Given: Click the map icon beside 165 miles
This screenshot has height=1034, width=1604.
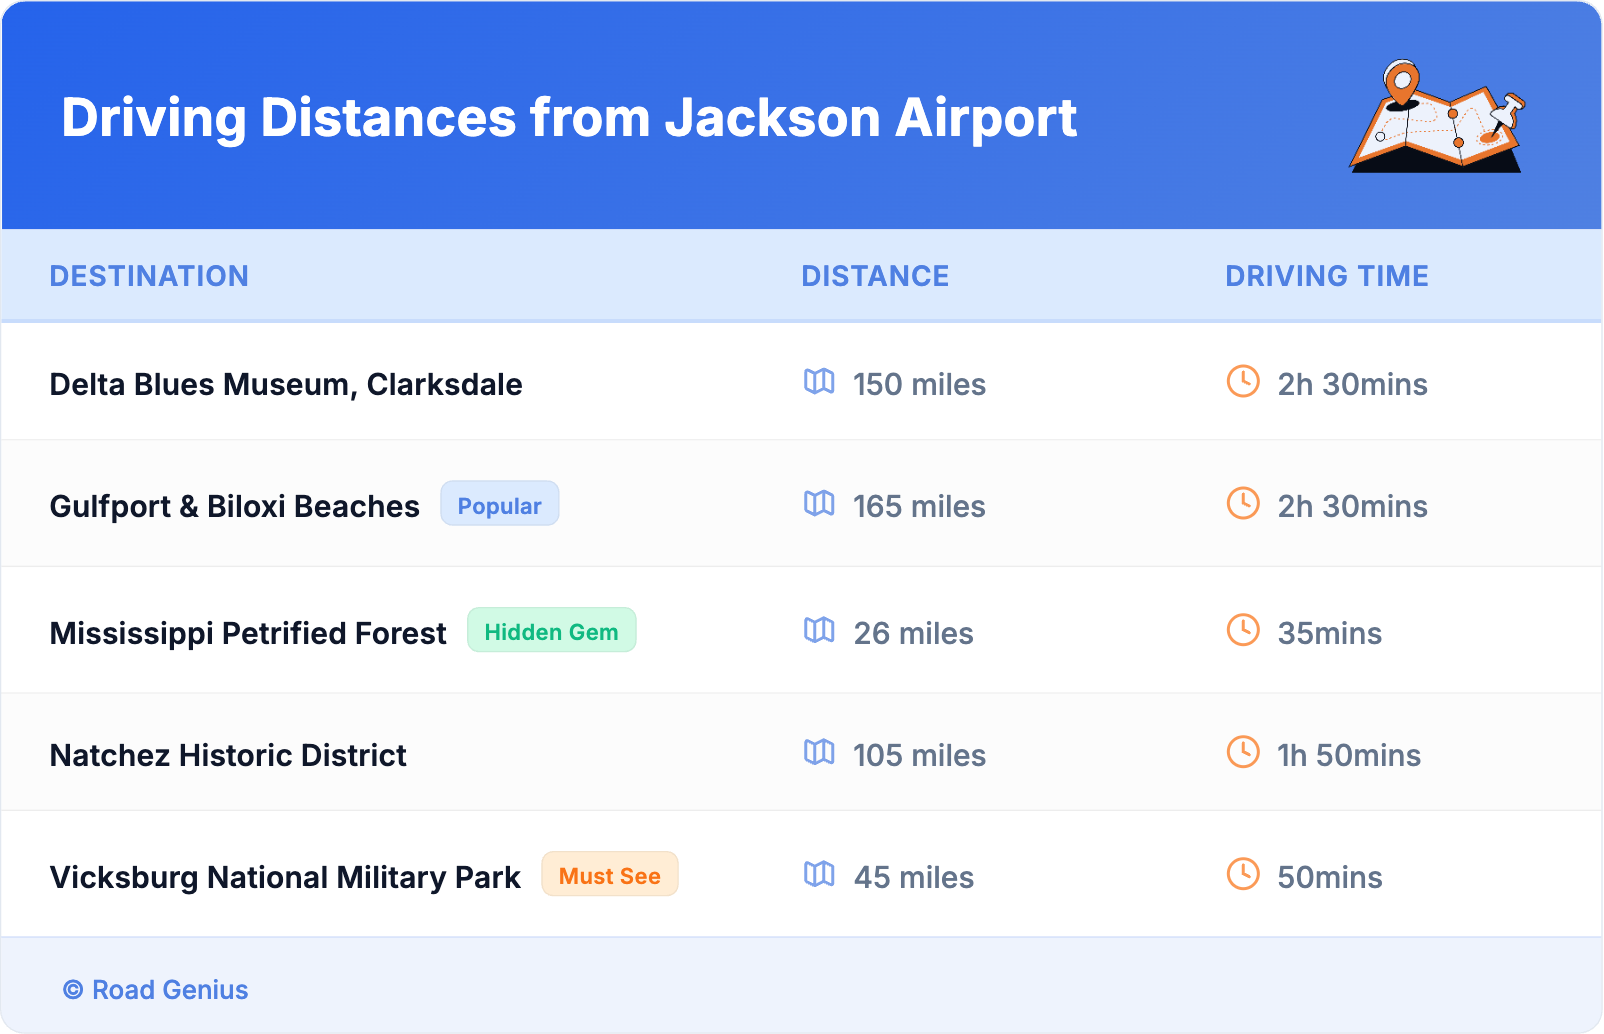Looking at the screenshot, I should (x=819, y=504).
